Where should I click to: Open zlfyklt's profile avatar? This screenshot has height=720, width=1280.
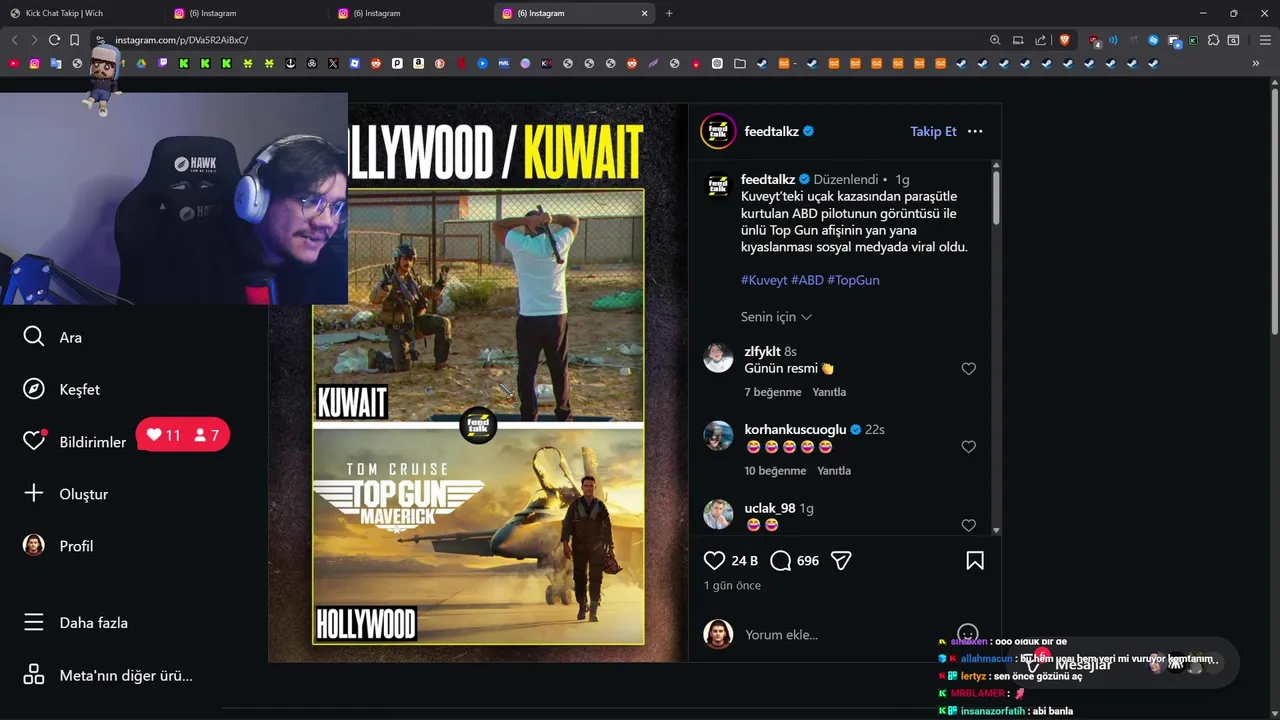(718, 357)
